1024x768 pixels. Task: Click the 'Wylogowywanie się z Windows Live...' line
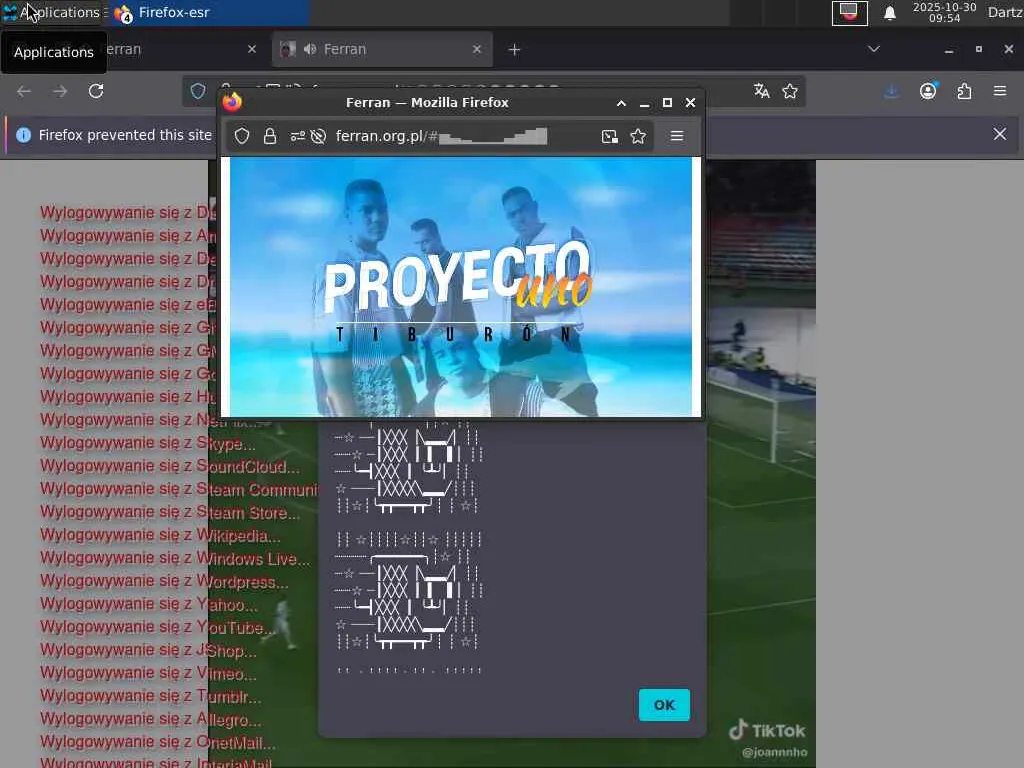pyautogui.click(x=175, y=558)
